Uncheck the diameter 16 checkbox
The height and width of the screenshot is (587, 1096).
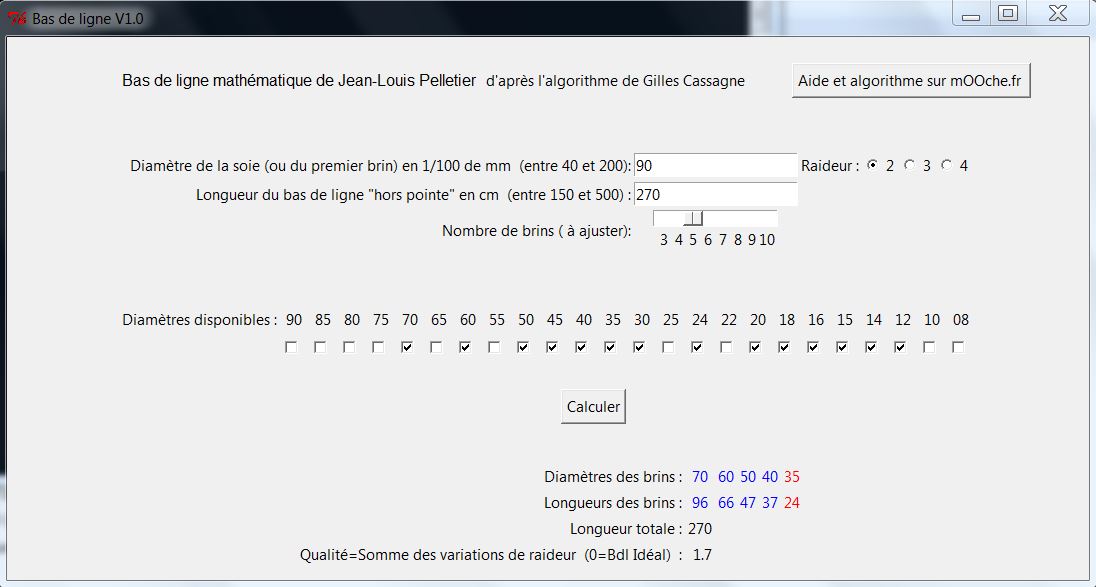(814, 347)
